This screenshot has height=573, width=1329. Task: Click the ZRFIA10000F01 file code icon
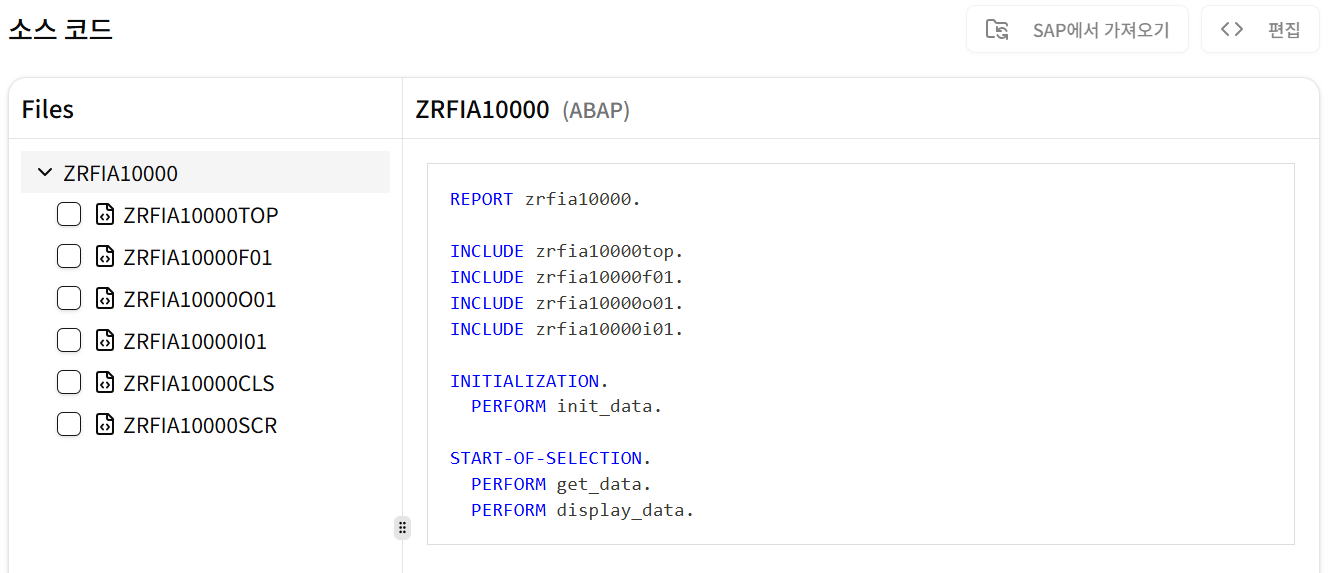pos(105,257)
